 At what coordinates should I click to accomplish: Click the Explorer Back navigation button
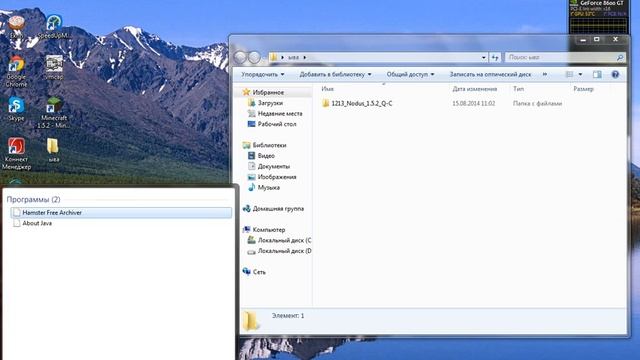click(240, 58)
